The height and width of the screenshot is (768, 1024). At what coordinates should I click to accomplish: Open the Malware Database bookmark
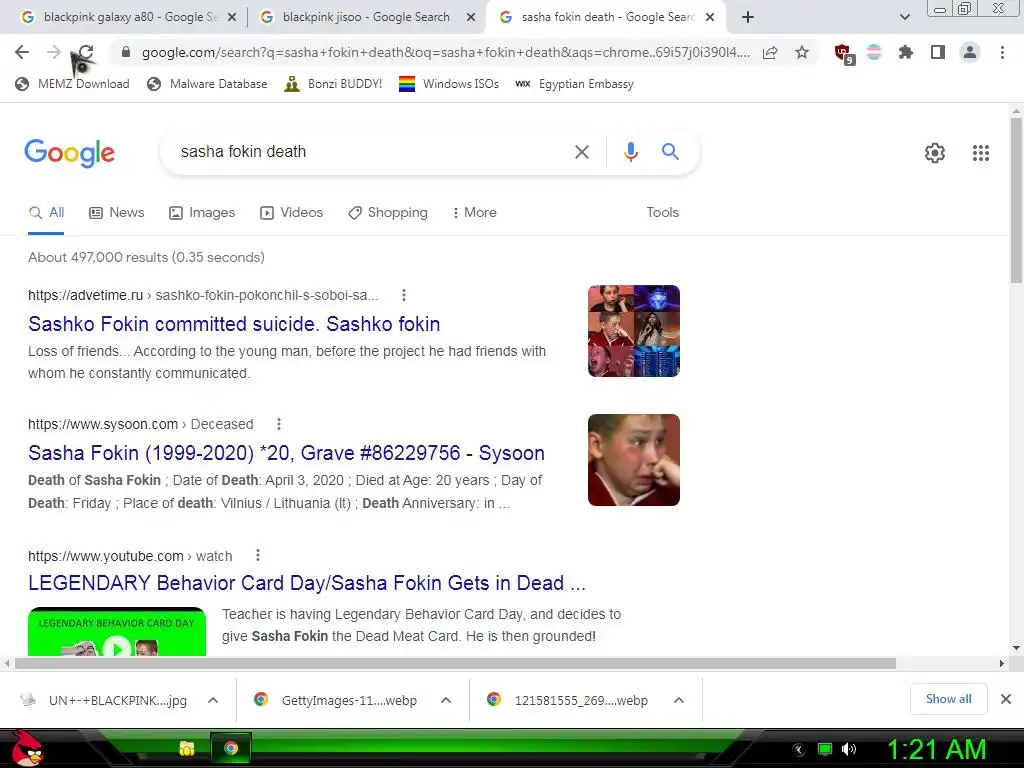[208, 84]
